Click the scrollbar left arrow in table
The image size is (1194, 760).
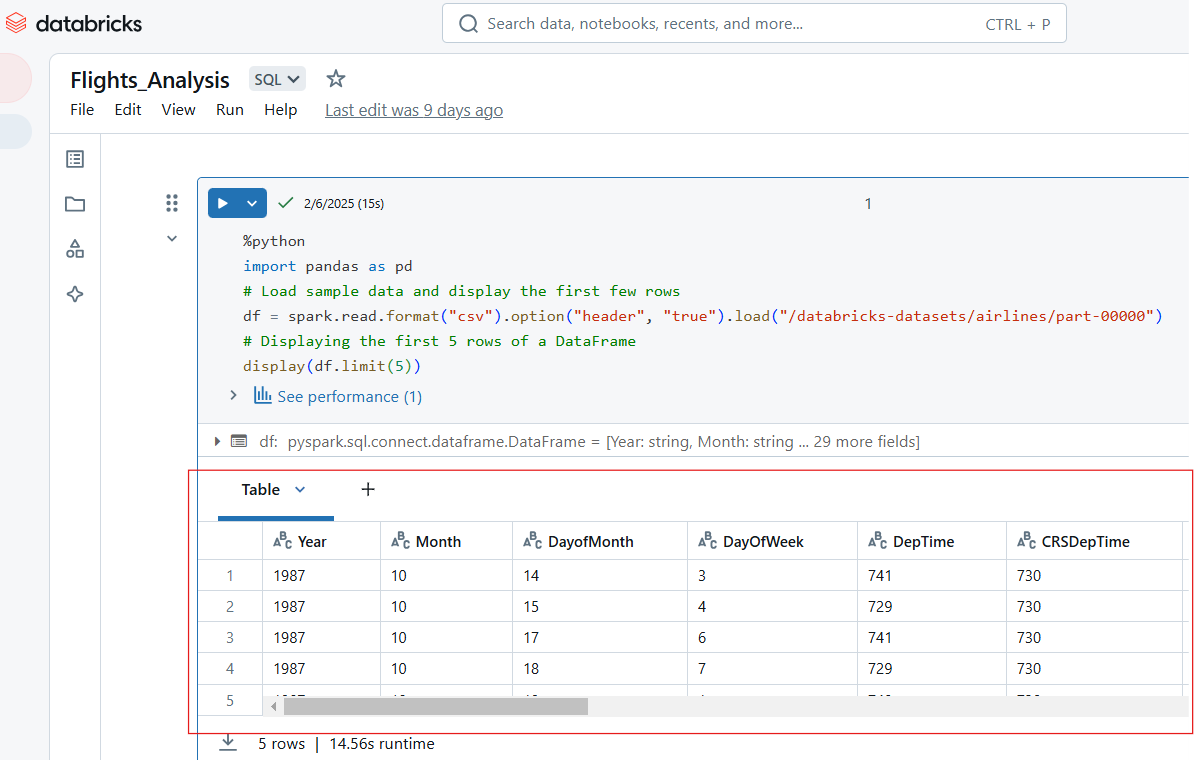coord(273,707)
